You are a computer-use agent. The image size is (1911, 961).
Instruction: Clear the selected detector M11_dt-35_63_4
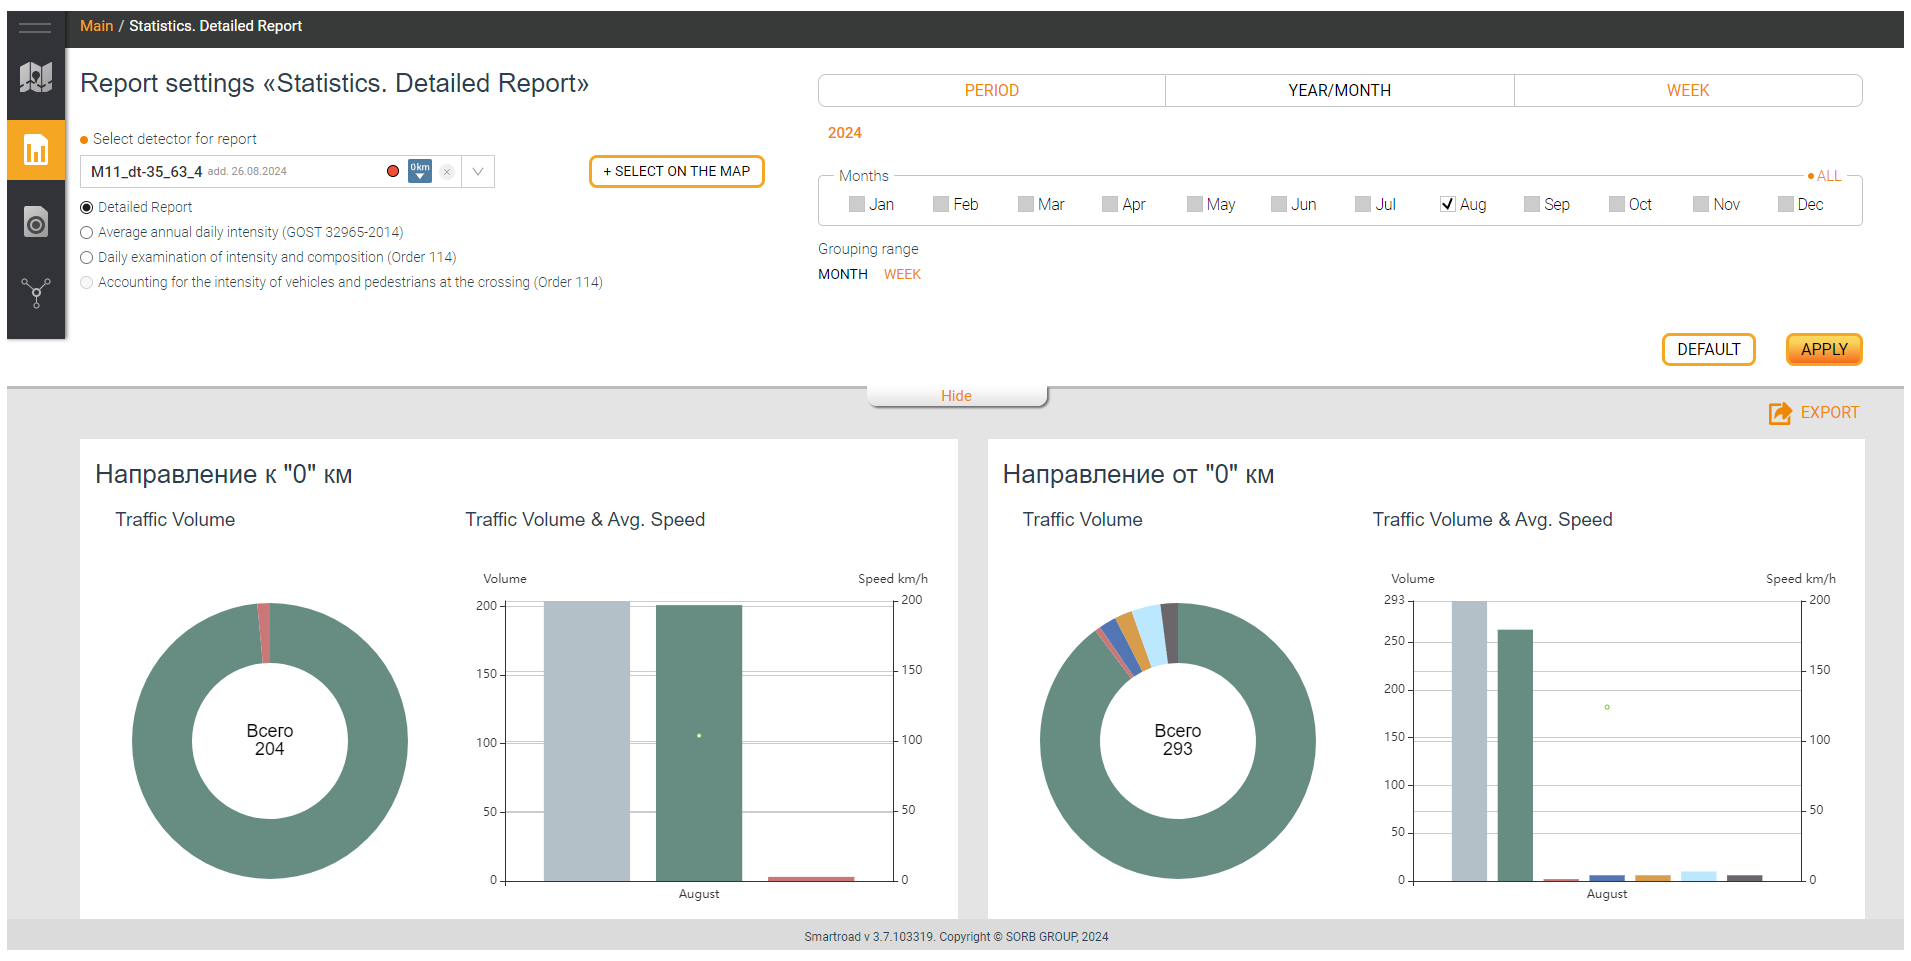point(447,172)
